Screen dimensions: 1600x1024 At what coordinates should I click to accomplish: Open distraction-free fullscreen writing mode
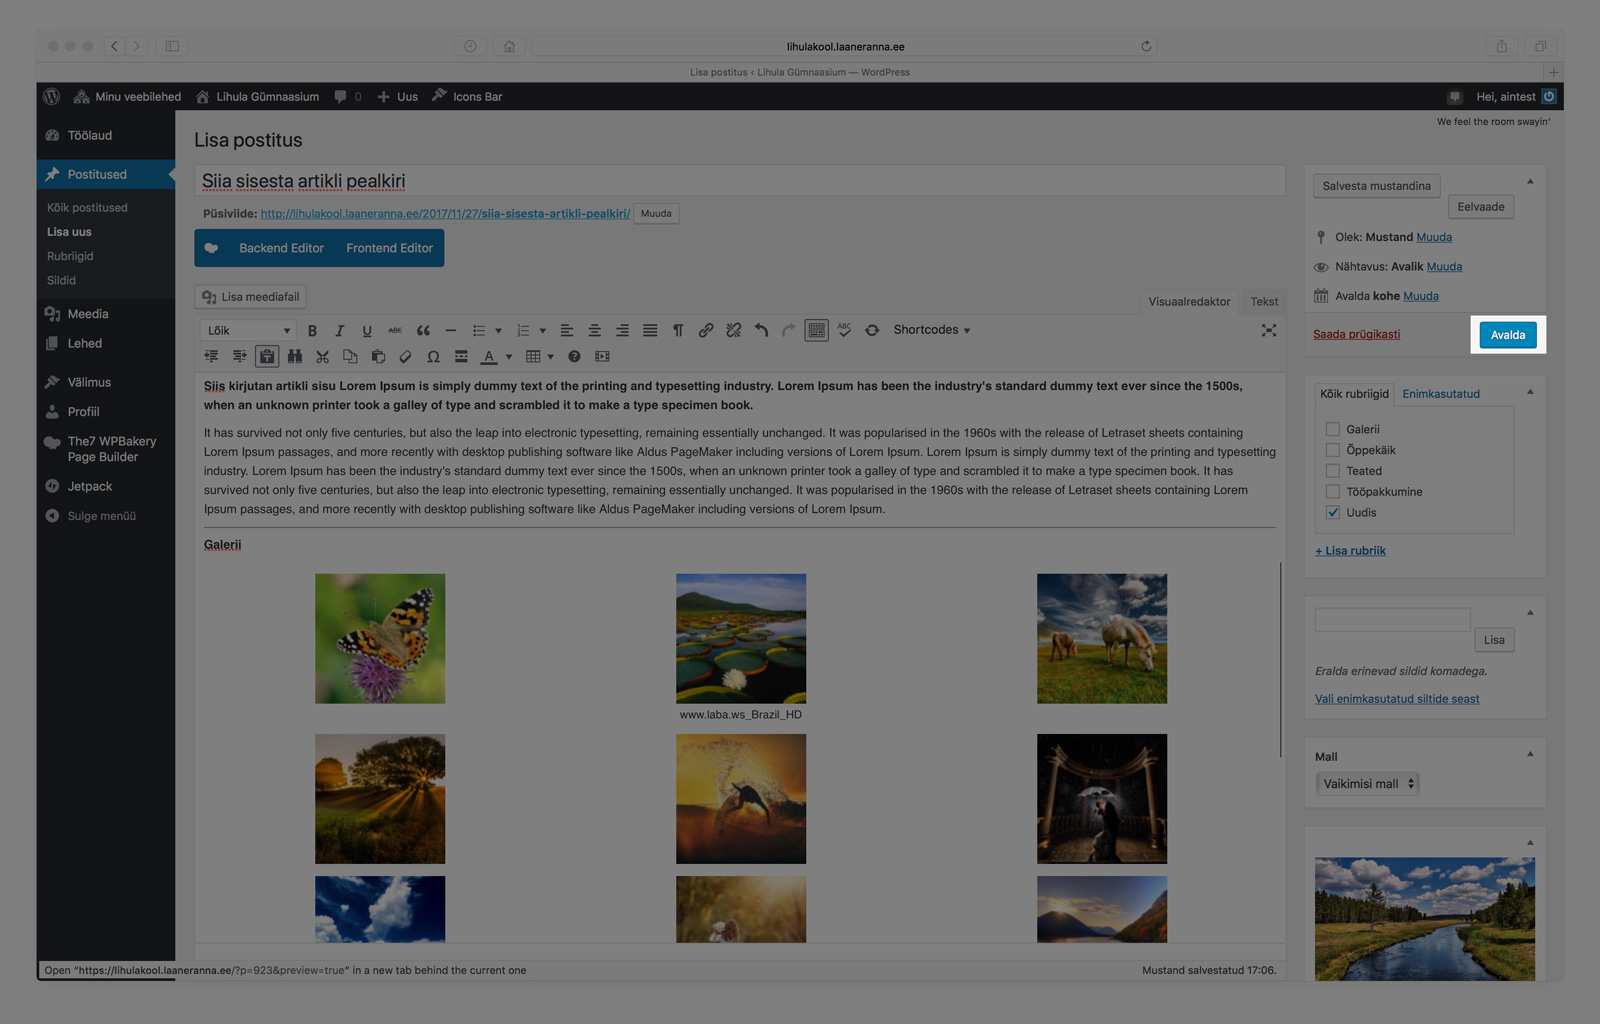coord(1269,331)
